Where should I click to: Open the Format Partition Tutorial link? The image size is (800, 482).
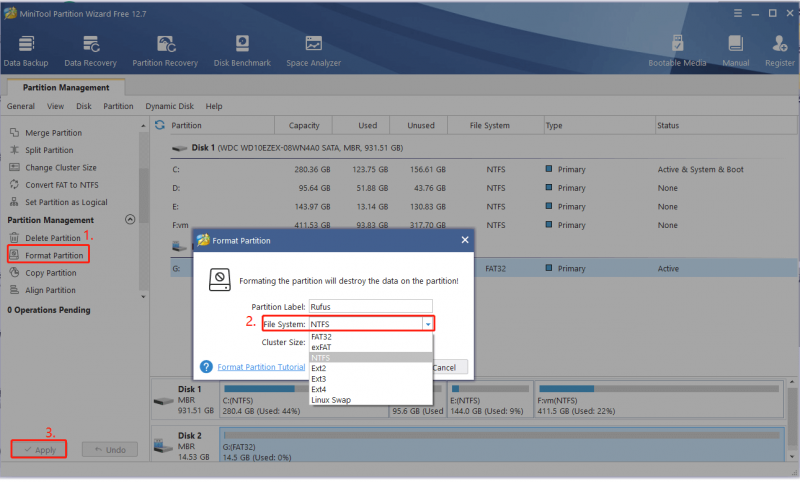[x=261, y=367]
